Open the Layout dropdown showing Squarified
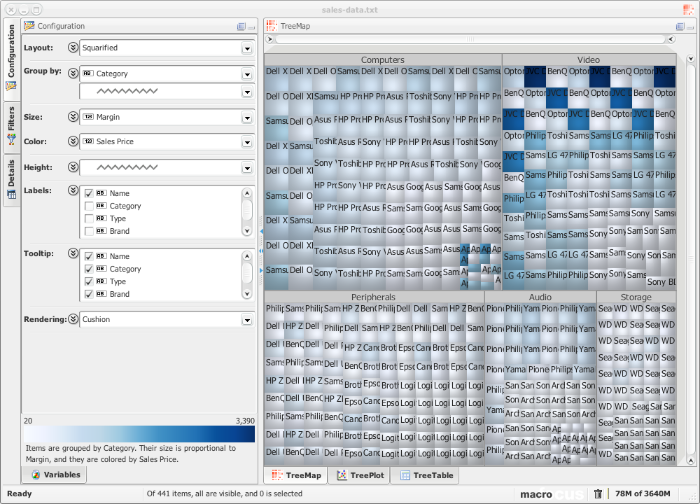This screenshot has height=504, width=700. point(247,47)
